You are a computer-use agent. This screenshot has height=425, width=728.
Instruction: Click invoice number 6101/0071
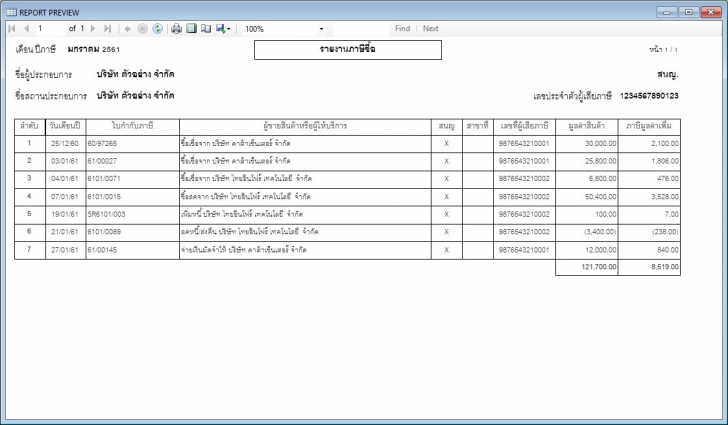coord(104,179)
